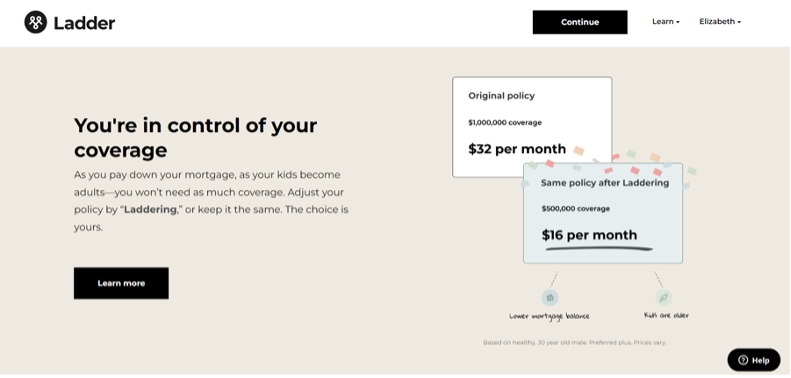Select the Same policy after Laddering card

click(x=603, y=213)
